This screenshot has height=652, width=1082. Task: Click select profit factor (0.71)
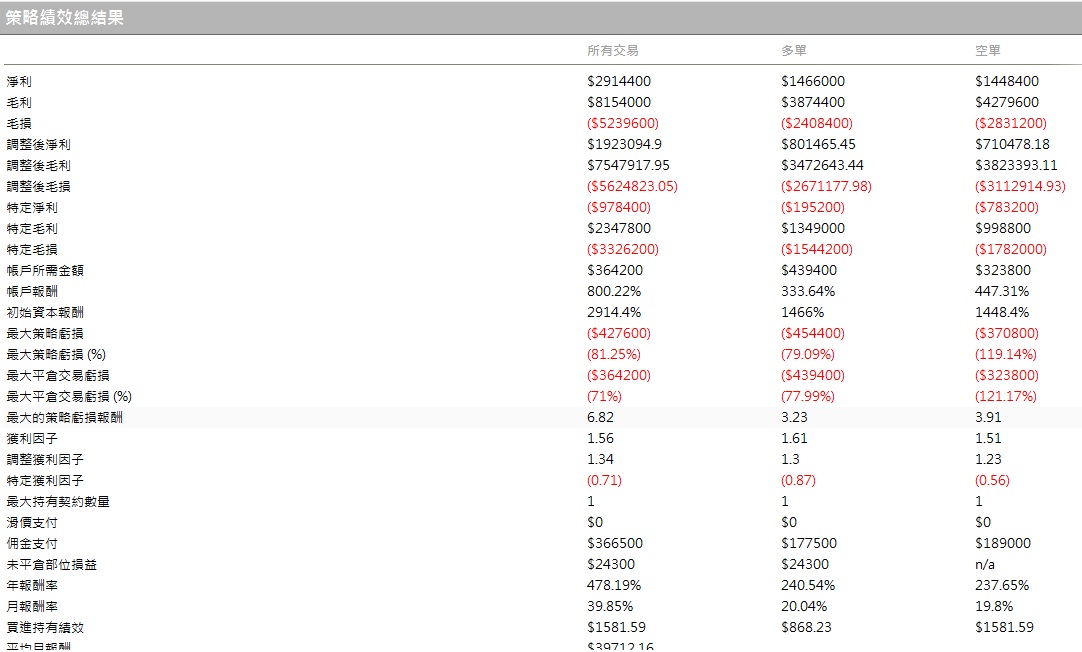point(604,481)
